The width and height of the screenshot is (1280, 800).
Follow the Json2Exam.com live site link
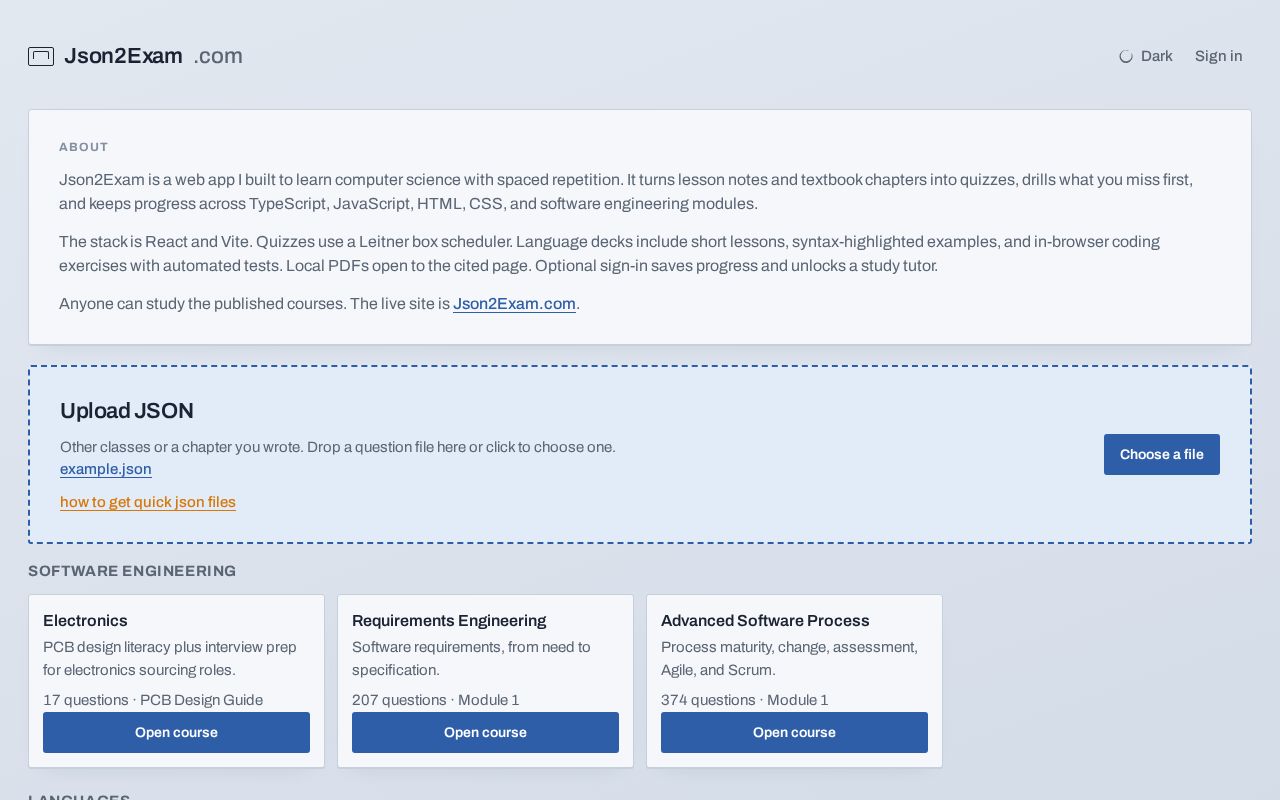tap(514, 304)
